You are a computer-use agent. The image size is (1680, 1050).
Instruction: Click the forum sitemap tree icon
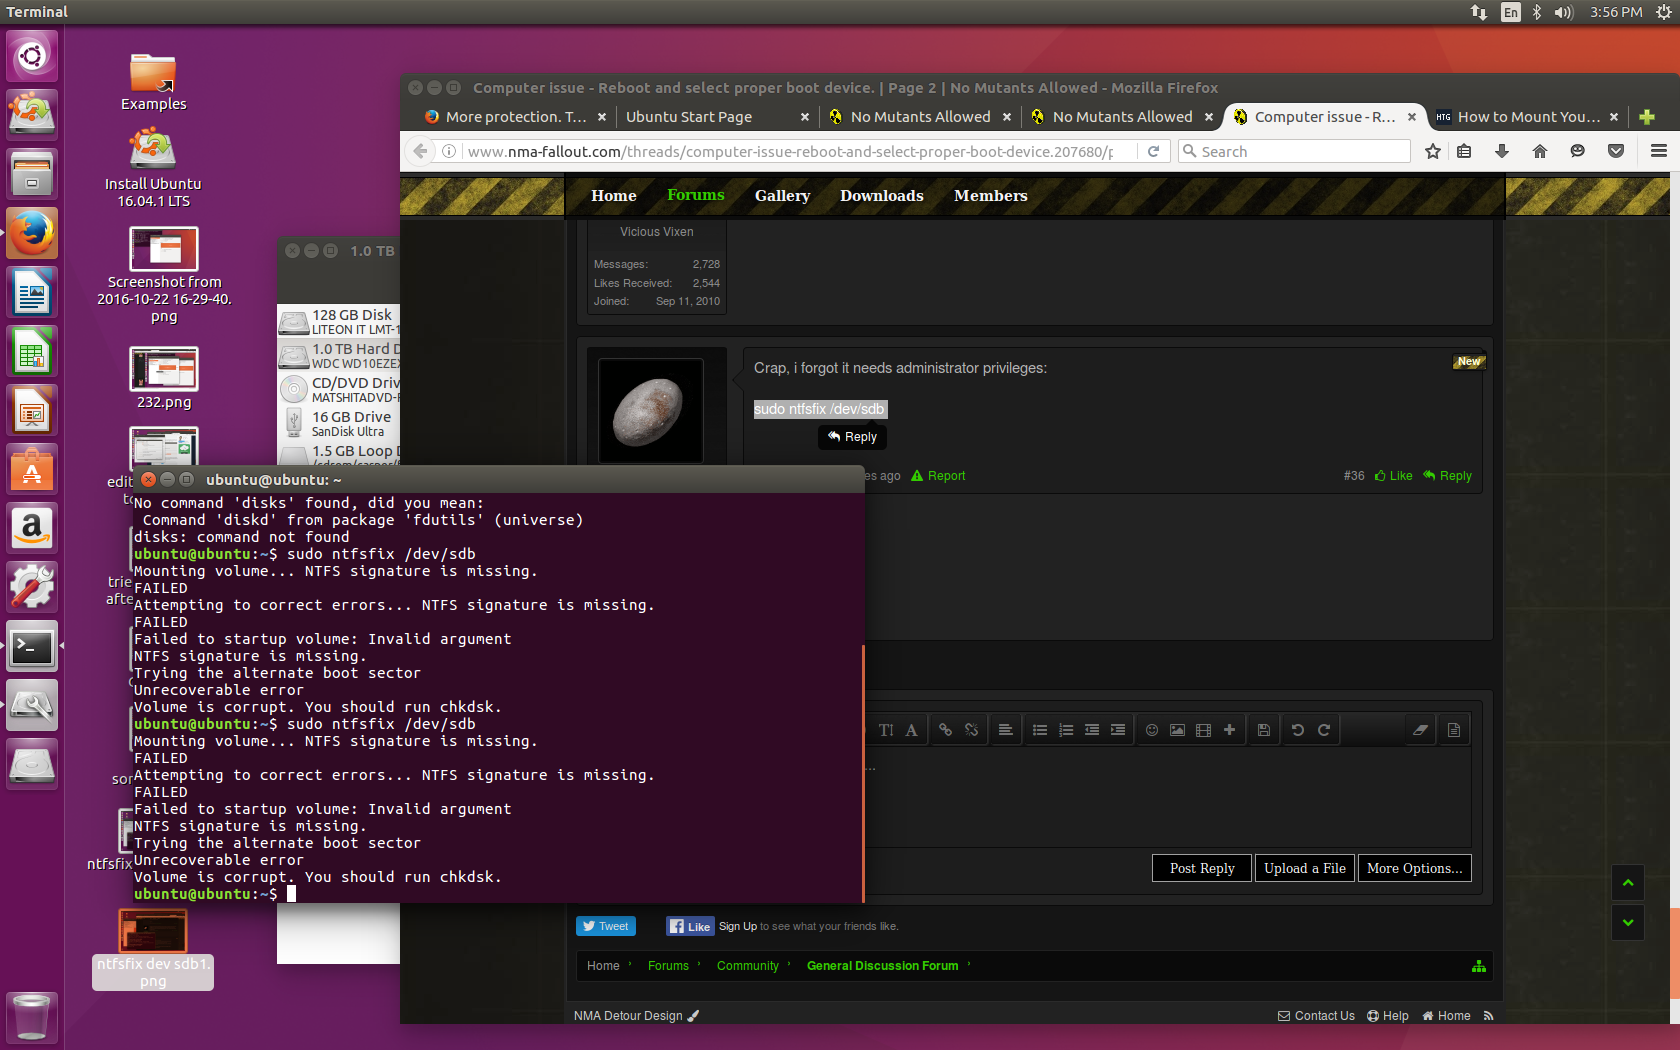pyautogui.click(x=1479, y=966)
